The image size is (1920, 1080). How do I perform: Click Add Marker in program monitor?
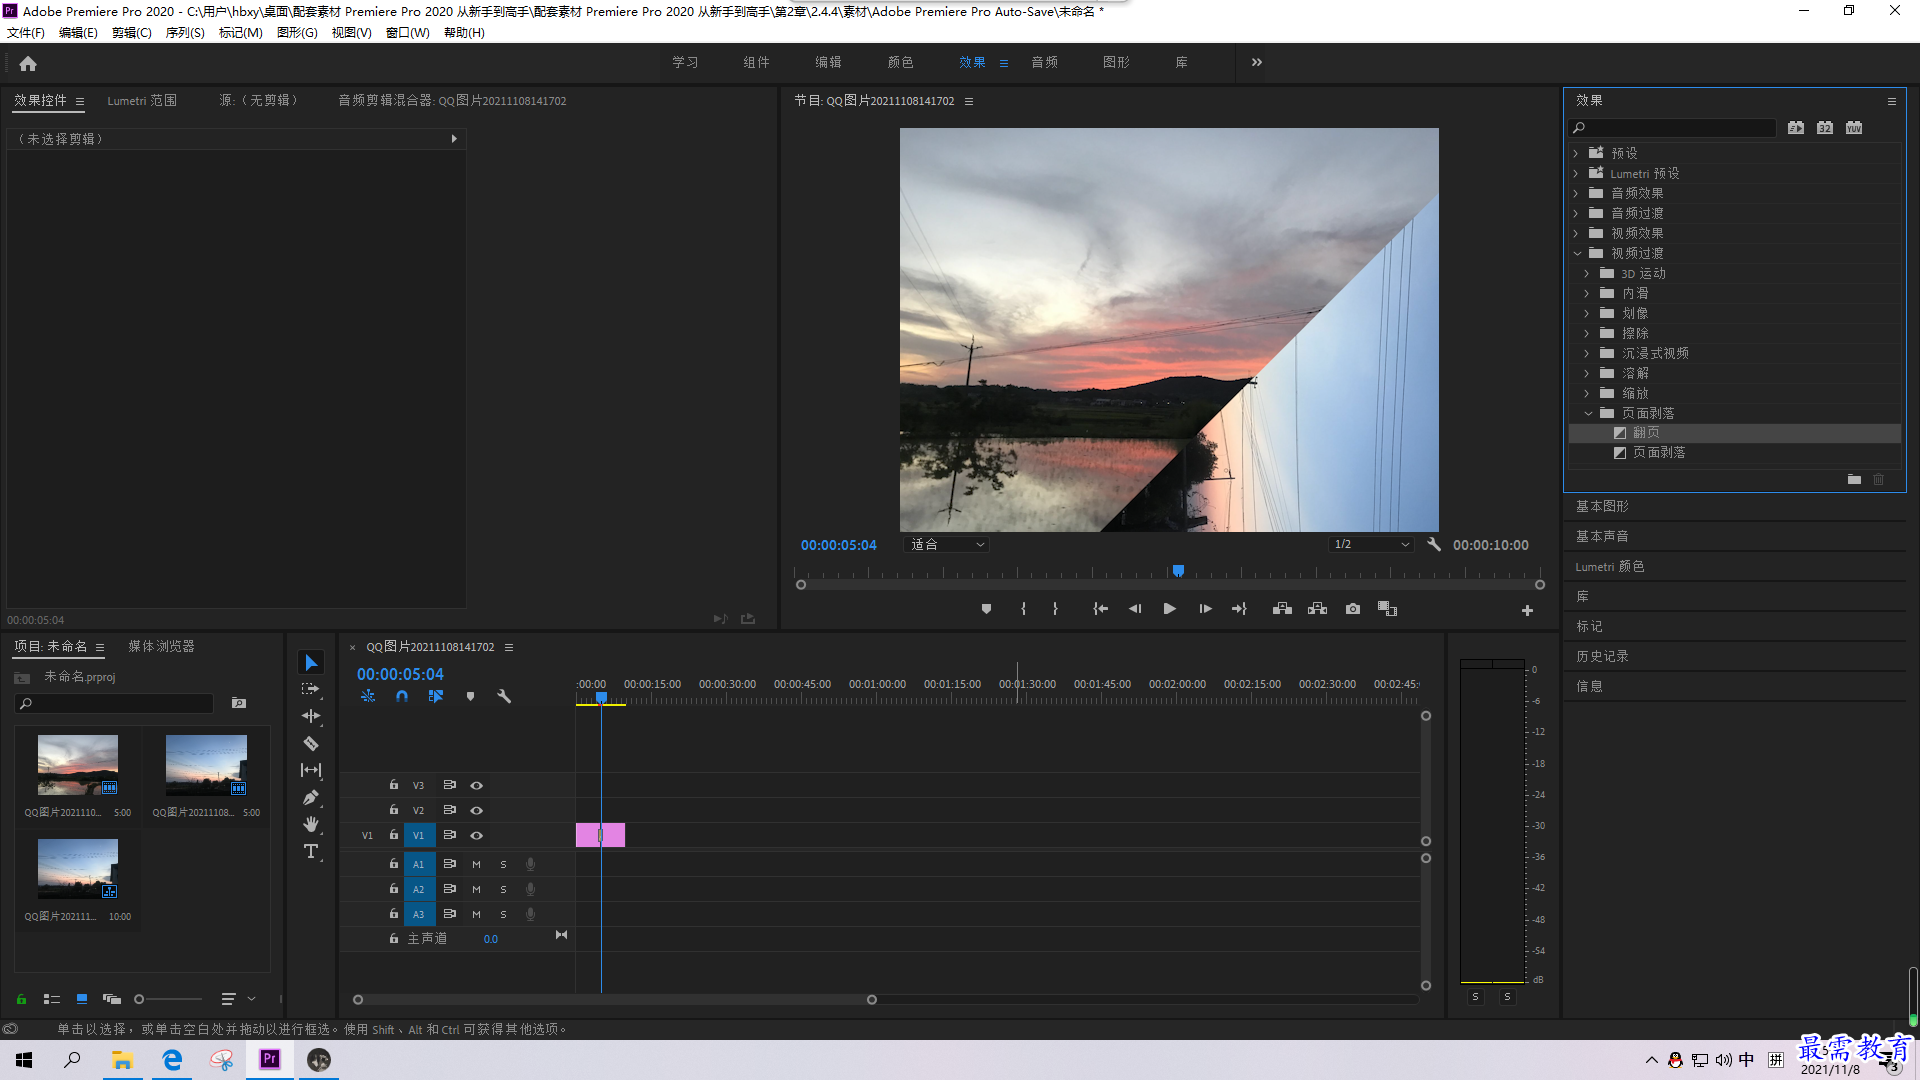pos(986,609)
